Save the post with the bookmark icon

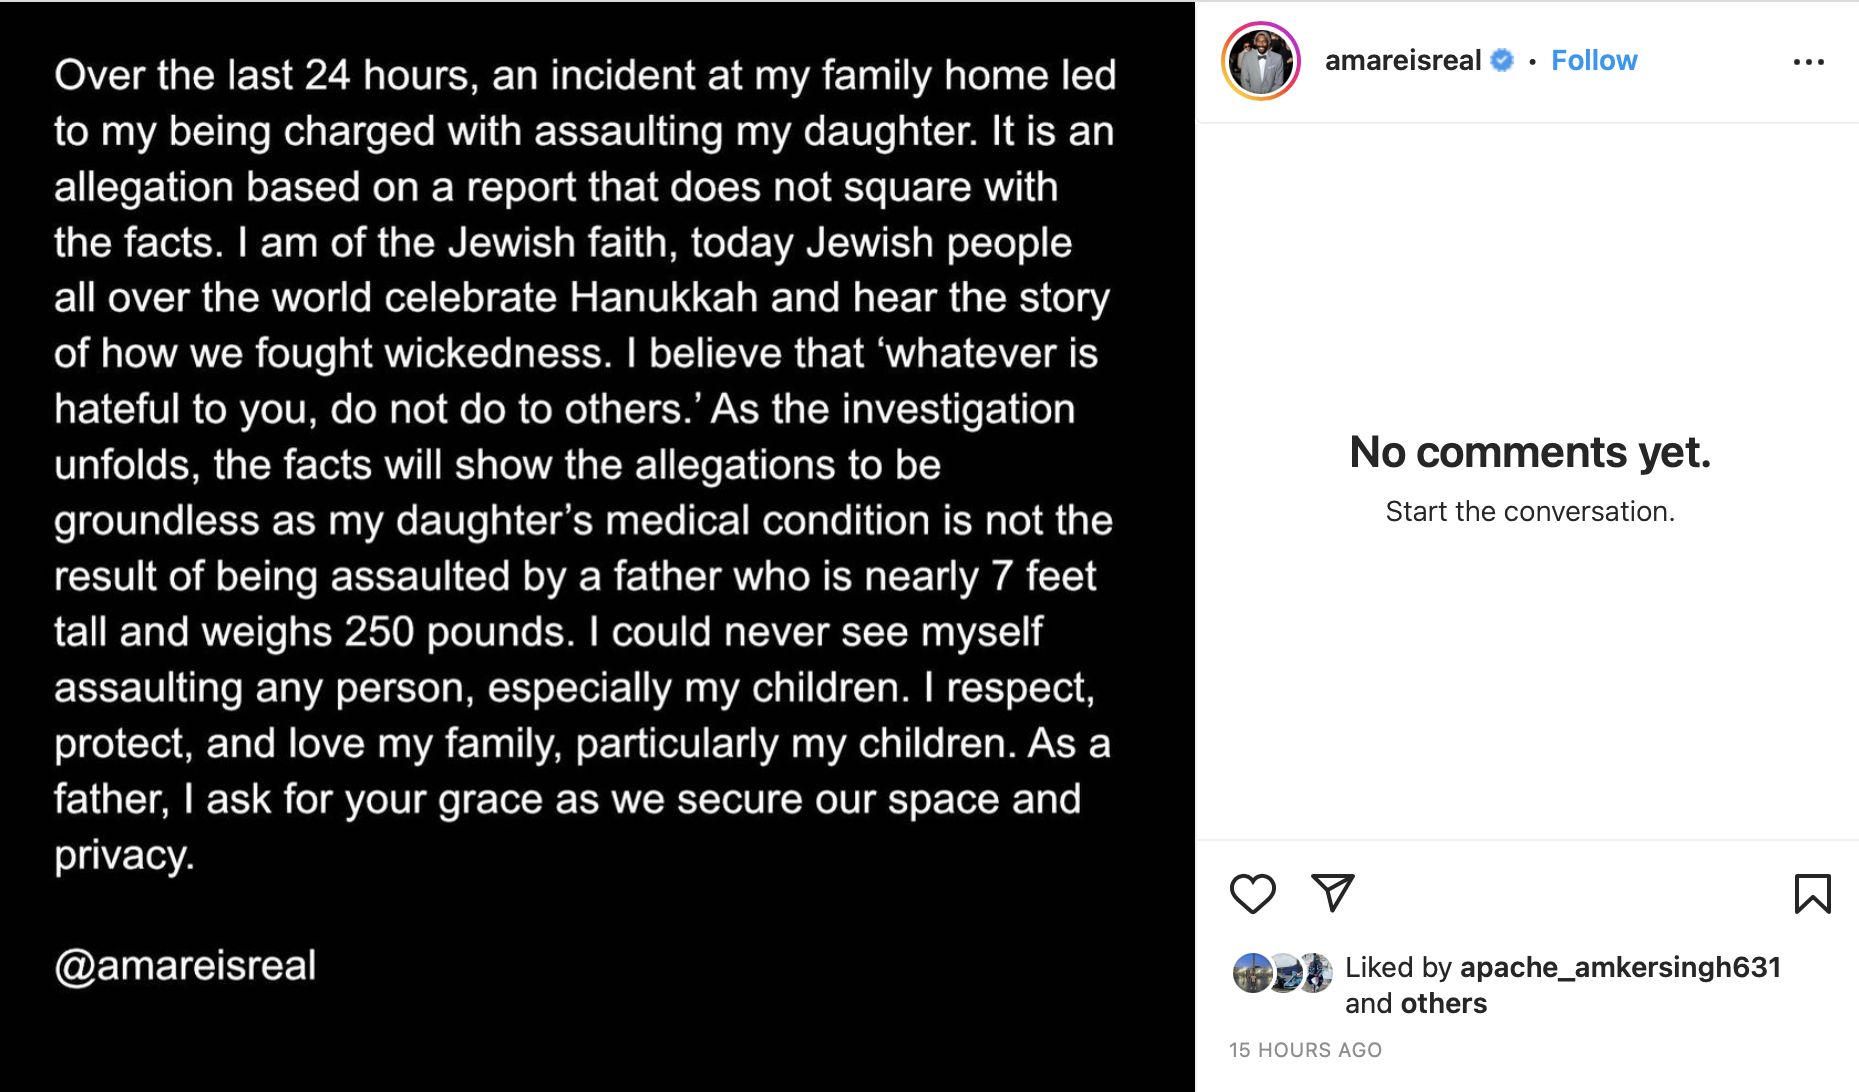(x=1812, y=894)
